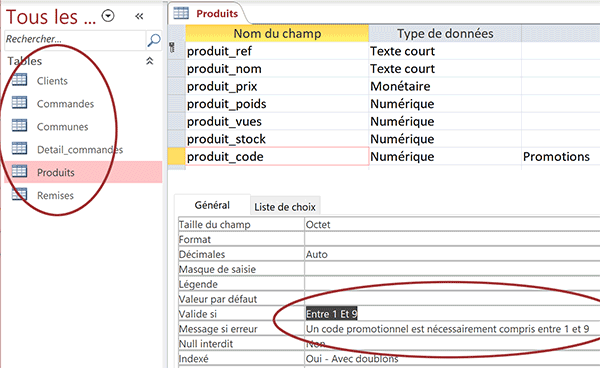Screen dimensions: 600x368
Task: Select the Produits table in navigation
Action: (83, 172)
